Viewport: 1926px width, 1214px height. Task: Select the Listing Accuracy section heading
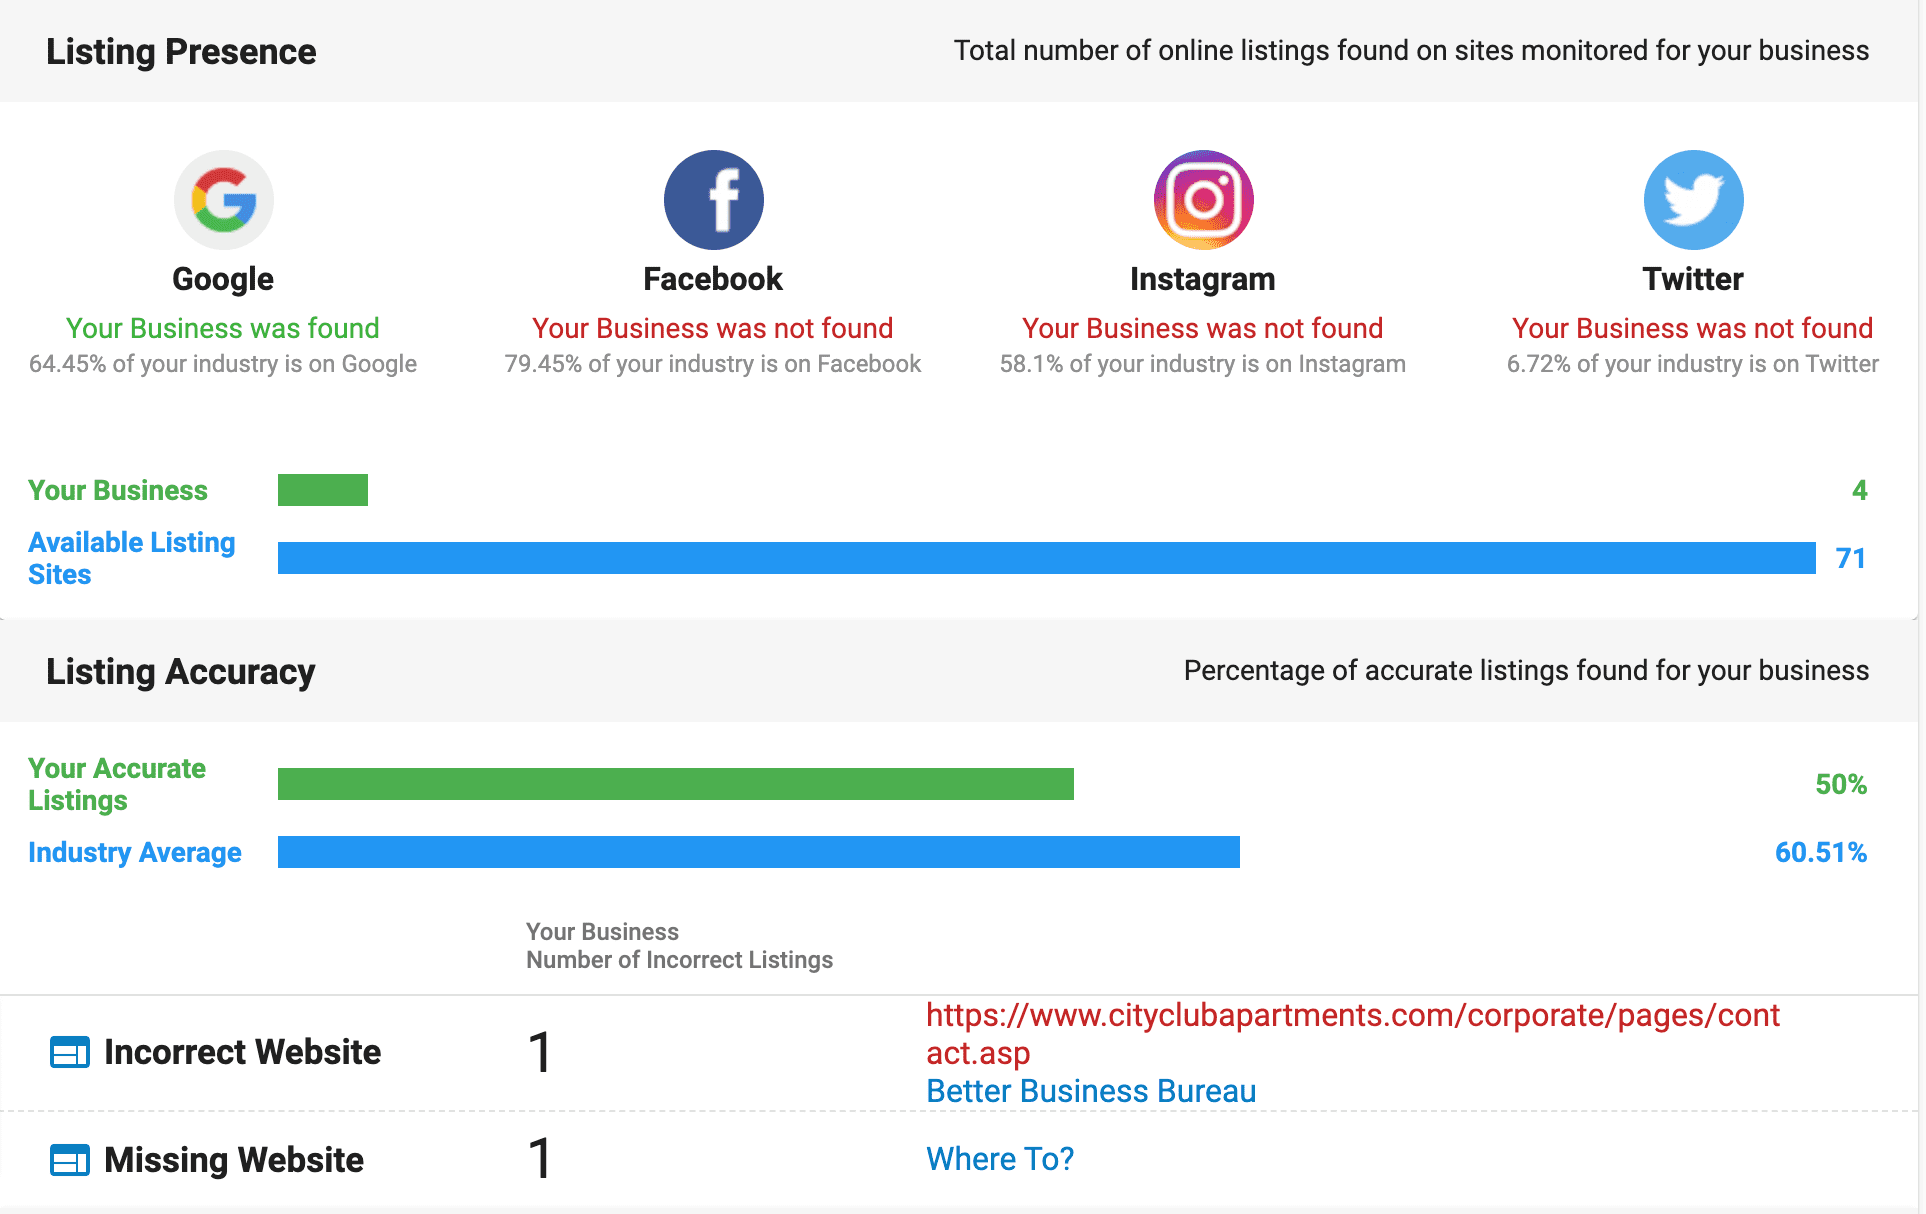[181, 672]
